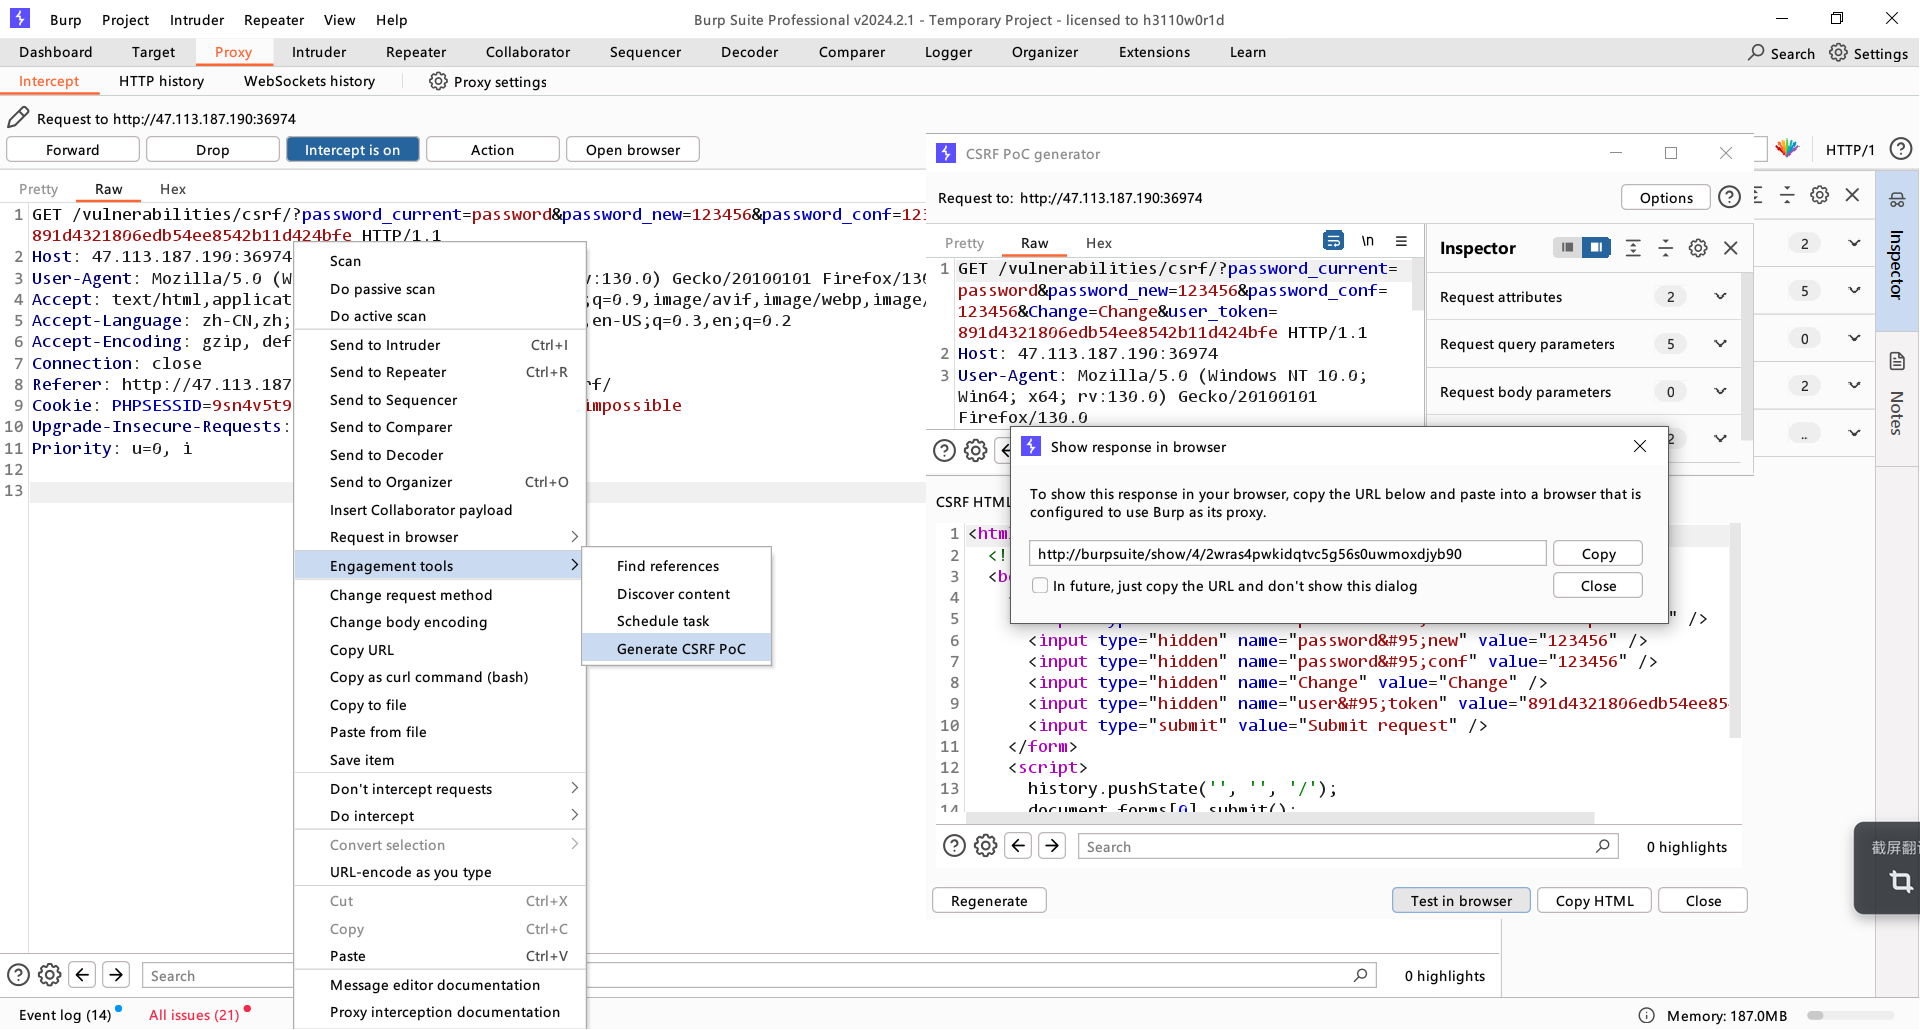The height and width of the screenshot is (1030, 1920).
Task: Click the memory info icon in status bar
Action: pos(1646,1015)
